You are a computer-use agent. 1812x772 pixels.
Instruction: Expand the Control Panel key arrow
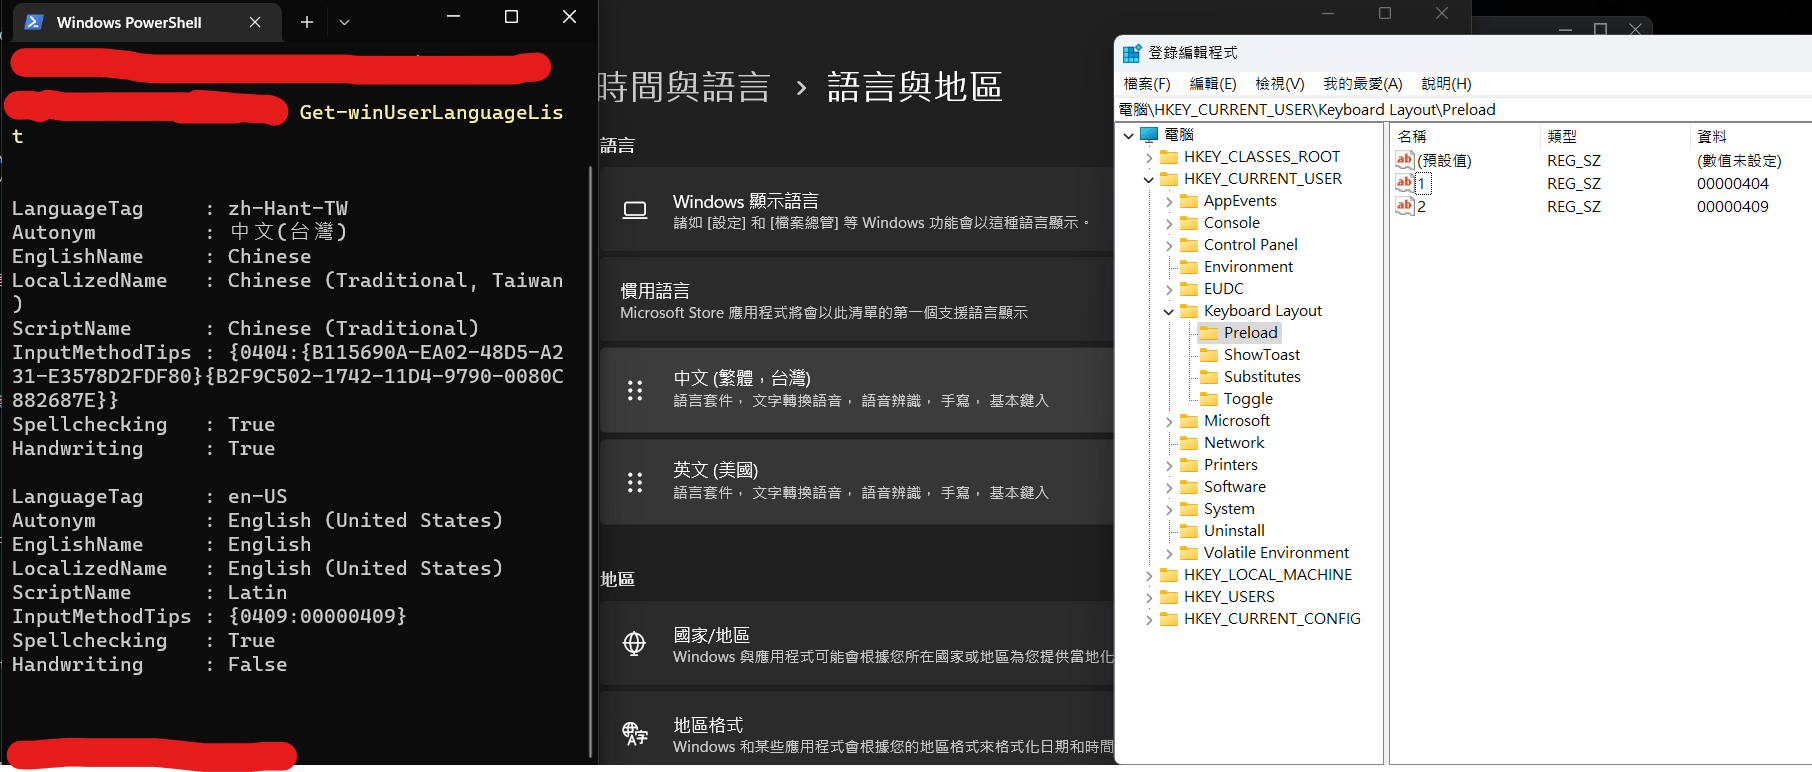1169,245
